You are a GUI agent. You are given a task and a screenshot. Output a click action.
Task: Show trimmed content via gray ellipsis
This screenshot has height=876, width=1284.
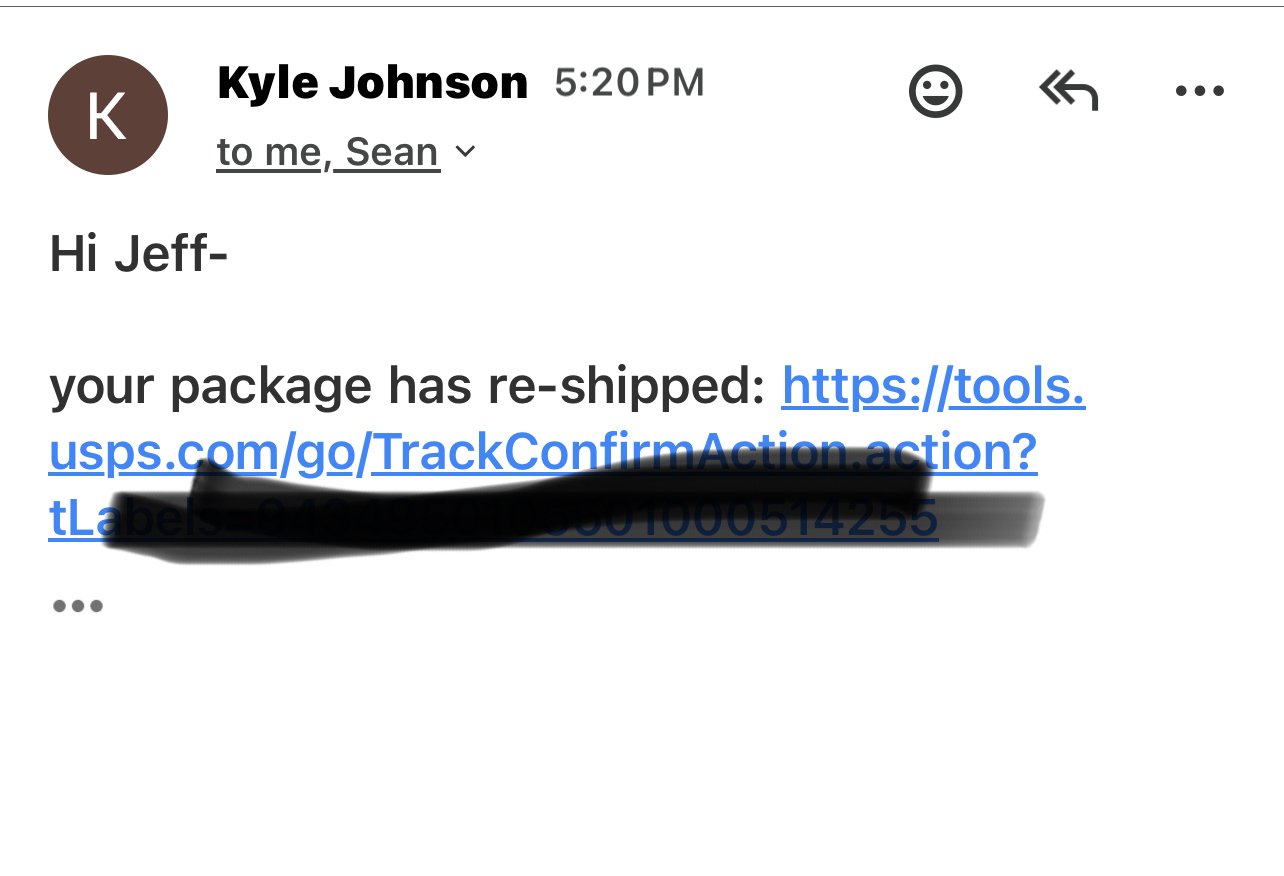77,606
